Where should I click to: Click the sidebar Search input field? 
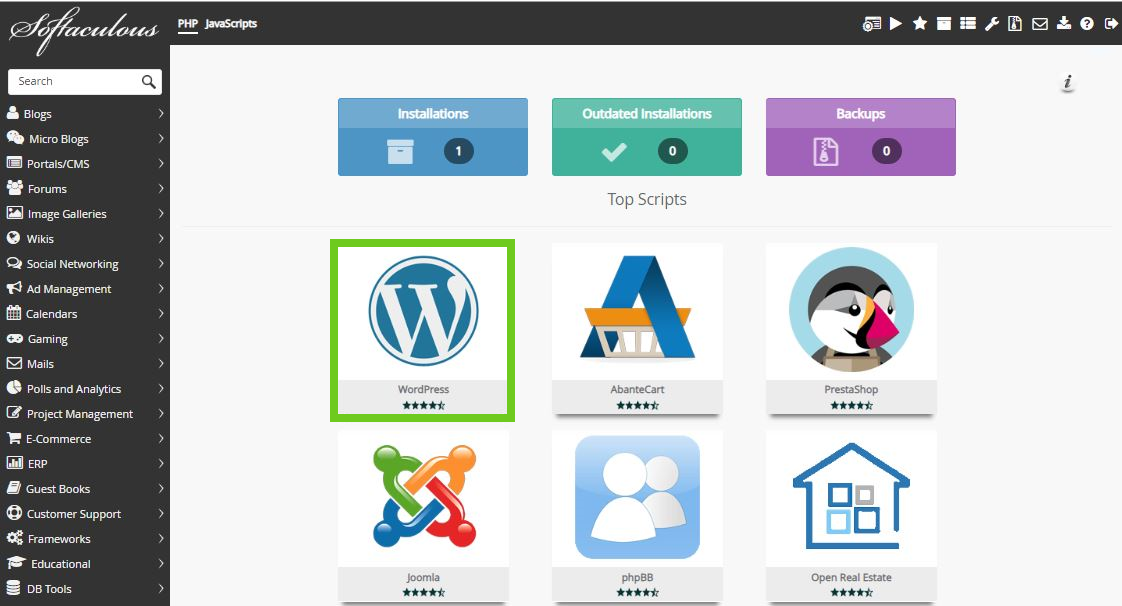coord(75,81)
